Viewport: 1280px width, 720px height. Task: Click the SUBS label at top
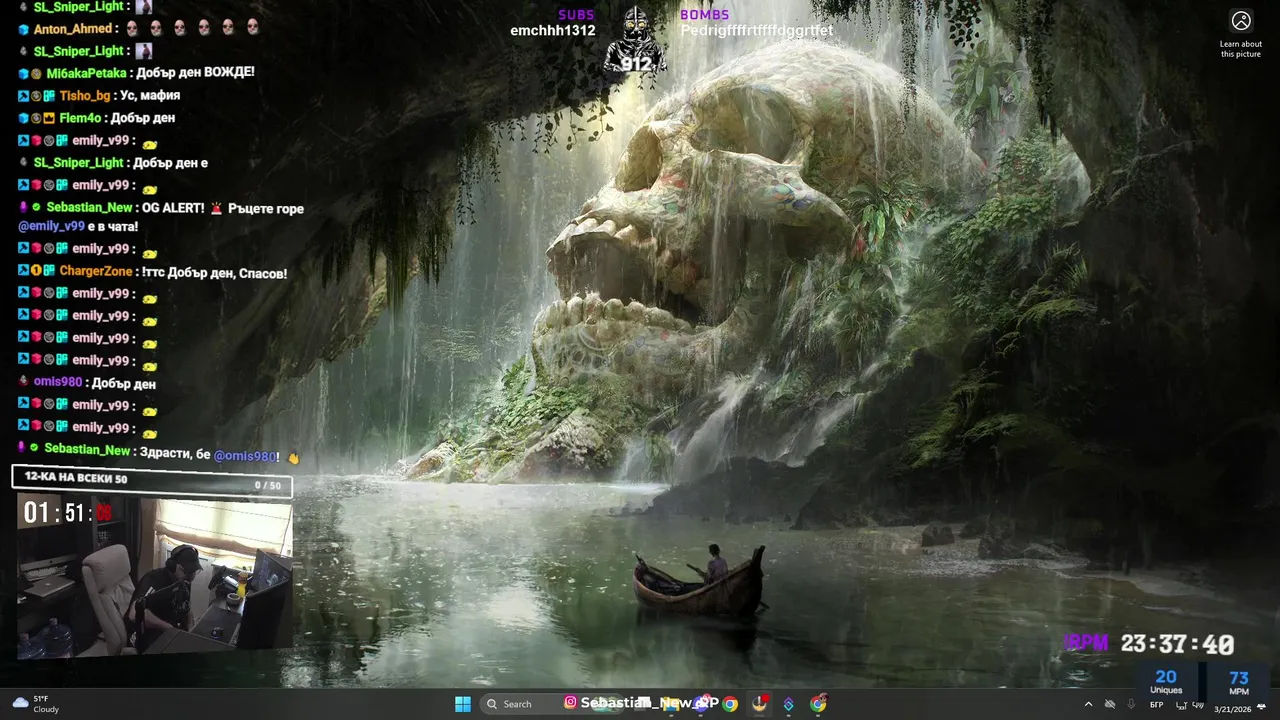click(x=576, y=15)
